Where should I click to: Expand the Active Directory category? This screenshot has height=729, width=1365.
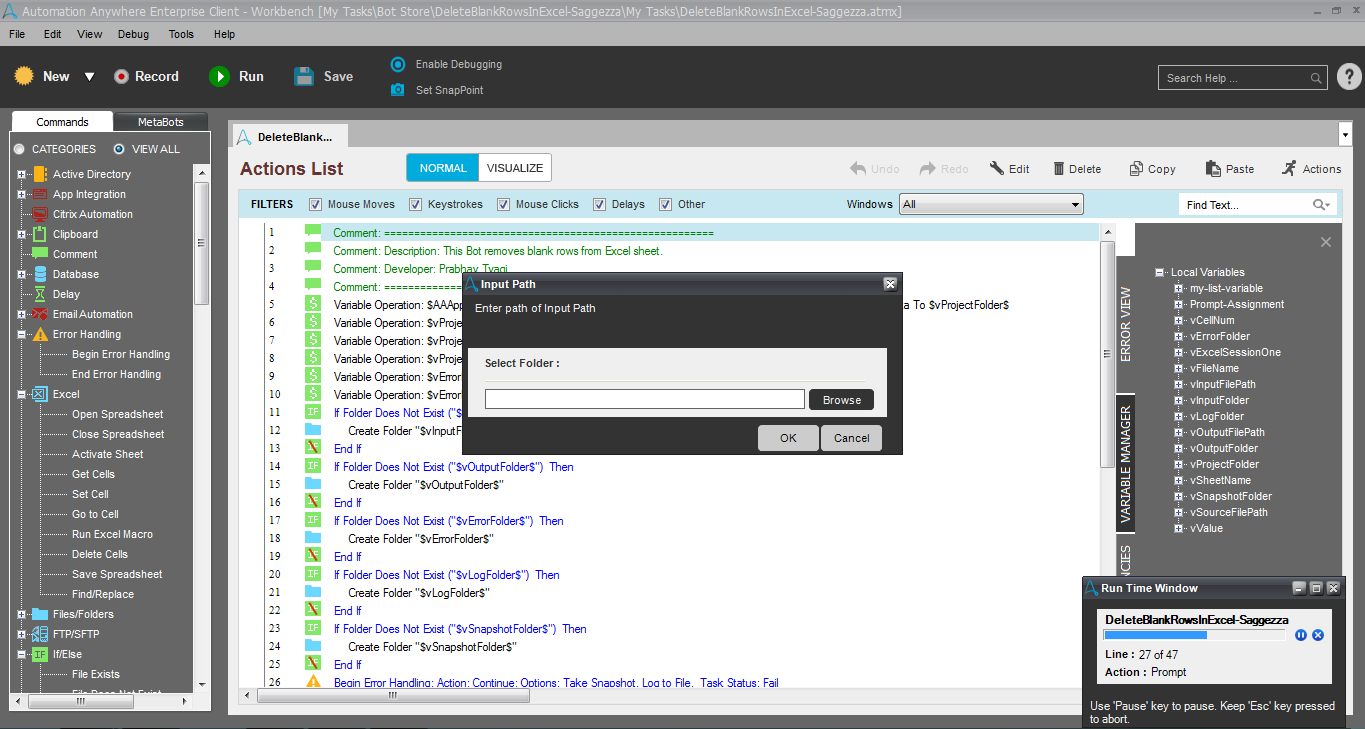point(21,174)
